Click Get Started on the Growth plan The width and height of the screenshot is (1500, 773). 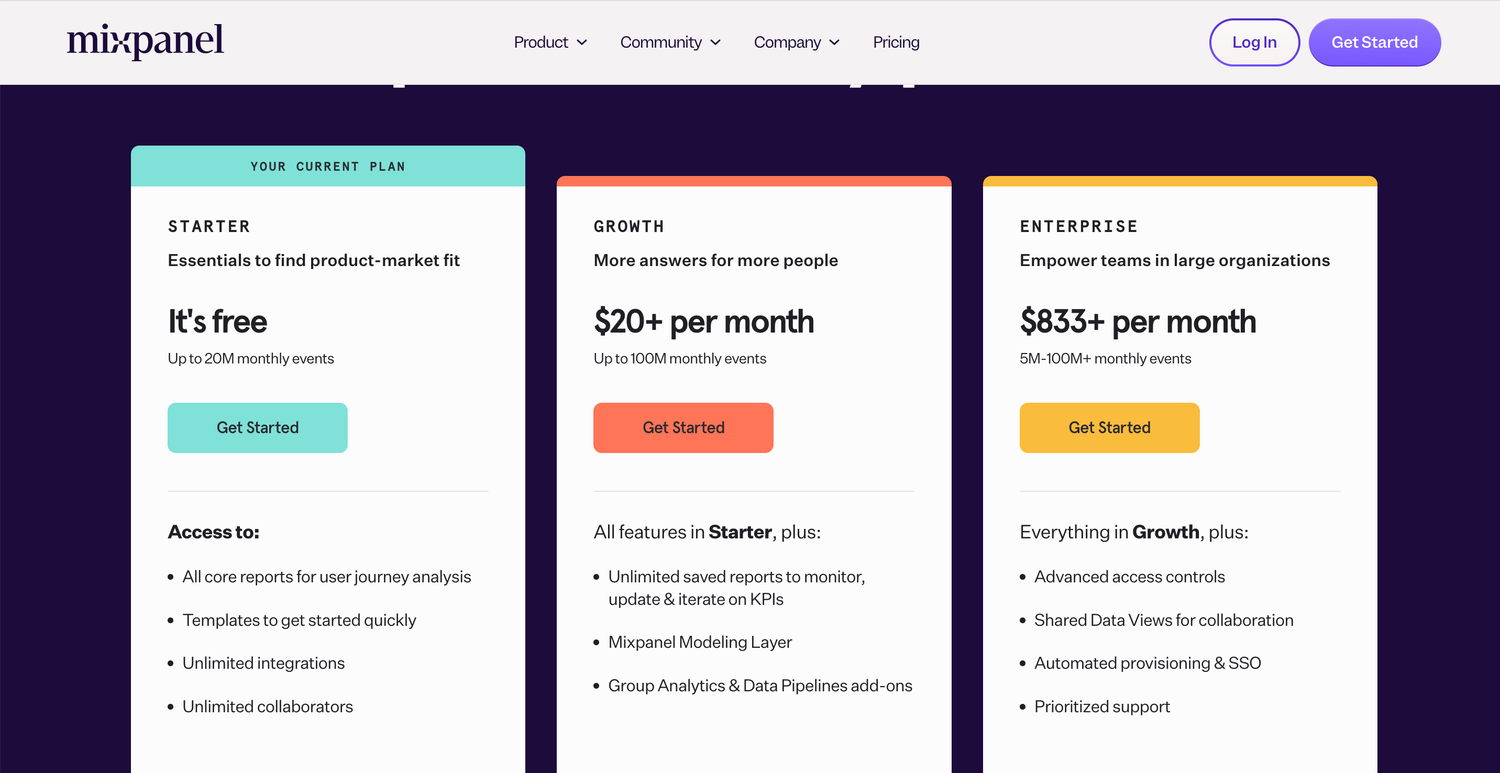(683, 428)
